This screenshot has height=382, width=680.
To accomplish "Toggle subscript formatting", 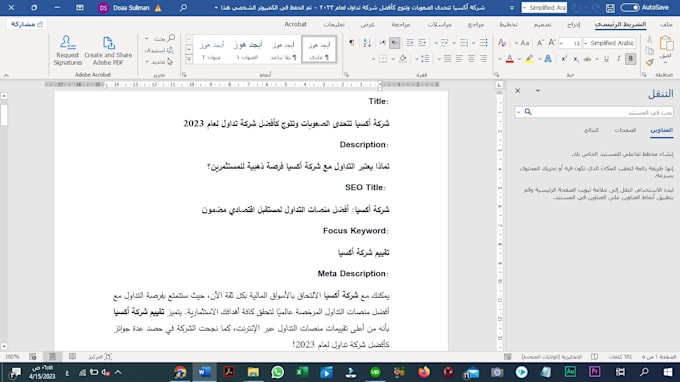I will click(575, 59).
